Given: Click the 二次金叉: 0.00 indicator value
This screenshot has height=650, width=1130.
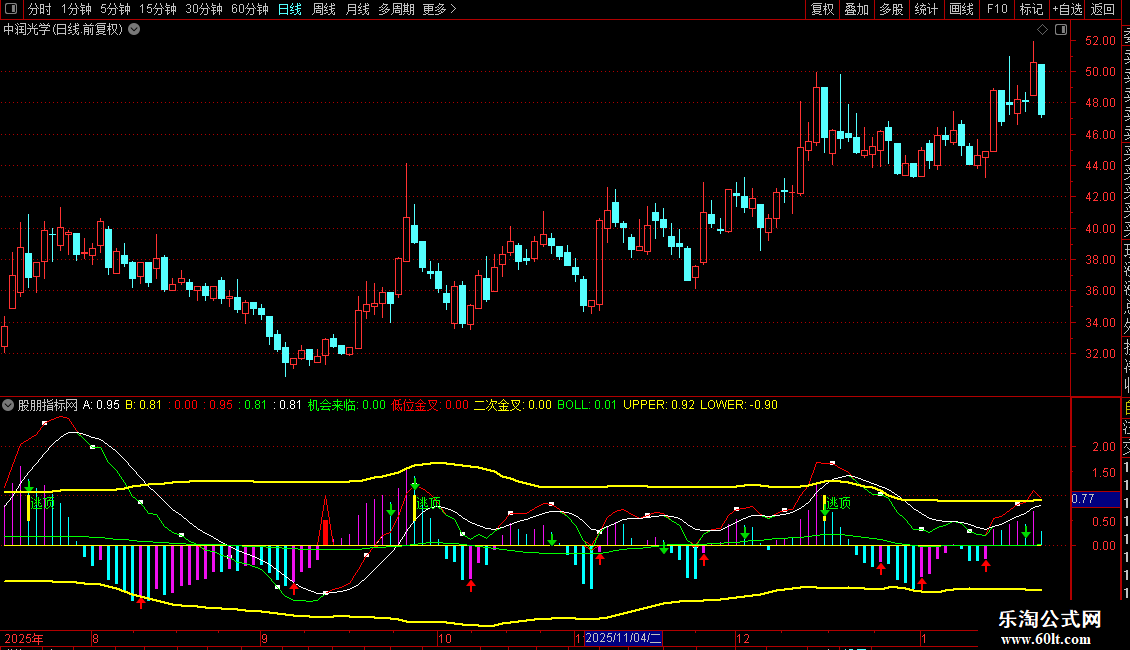Looking at the screenshot, I should point(512,405).
